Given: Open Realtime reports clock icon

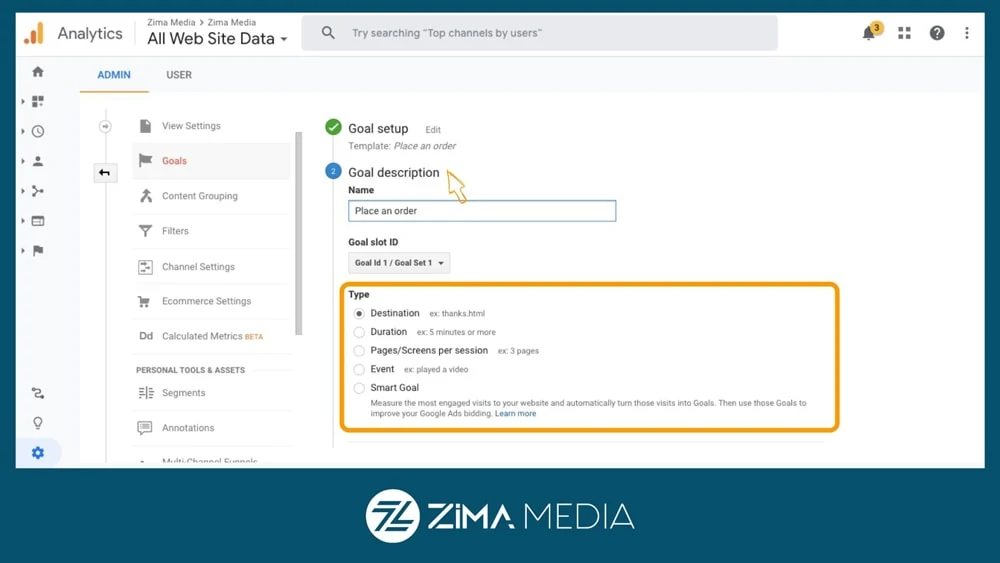Looking at the screenshot, I should (38, 131).
